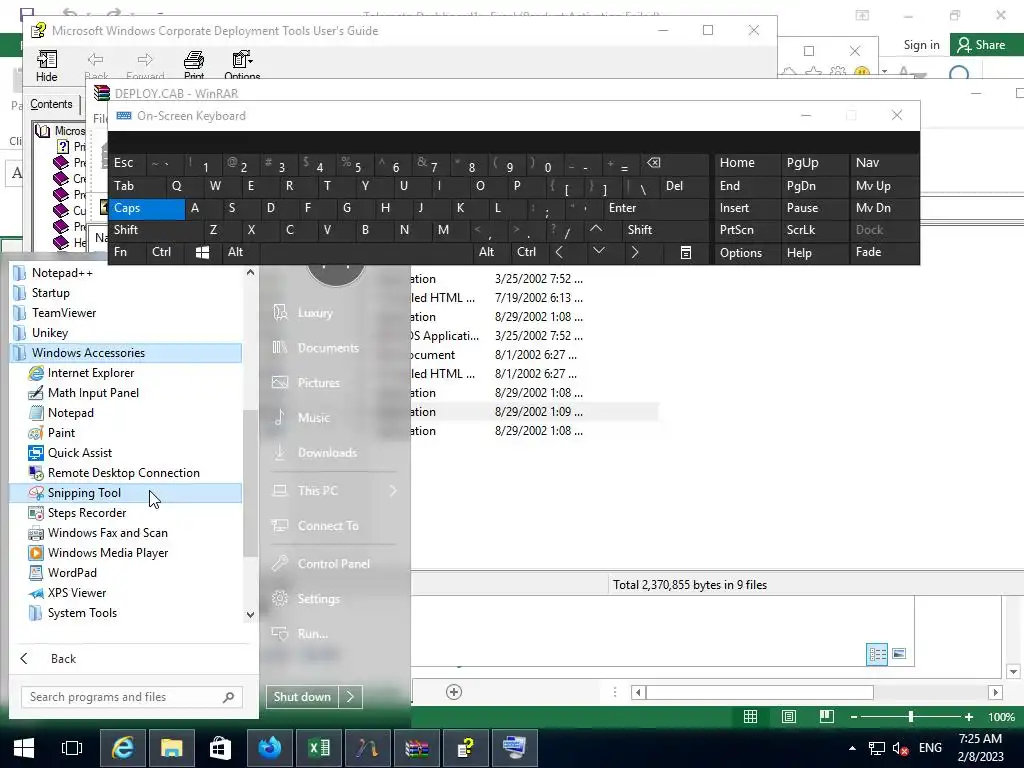Open Snipping Tool from Windows Accessories
This screenshot has width=1024, height=768.
125,493
